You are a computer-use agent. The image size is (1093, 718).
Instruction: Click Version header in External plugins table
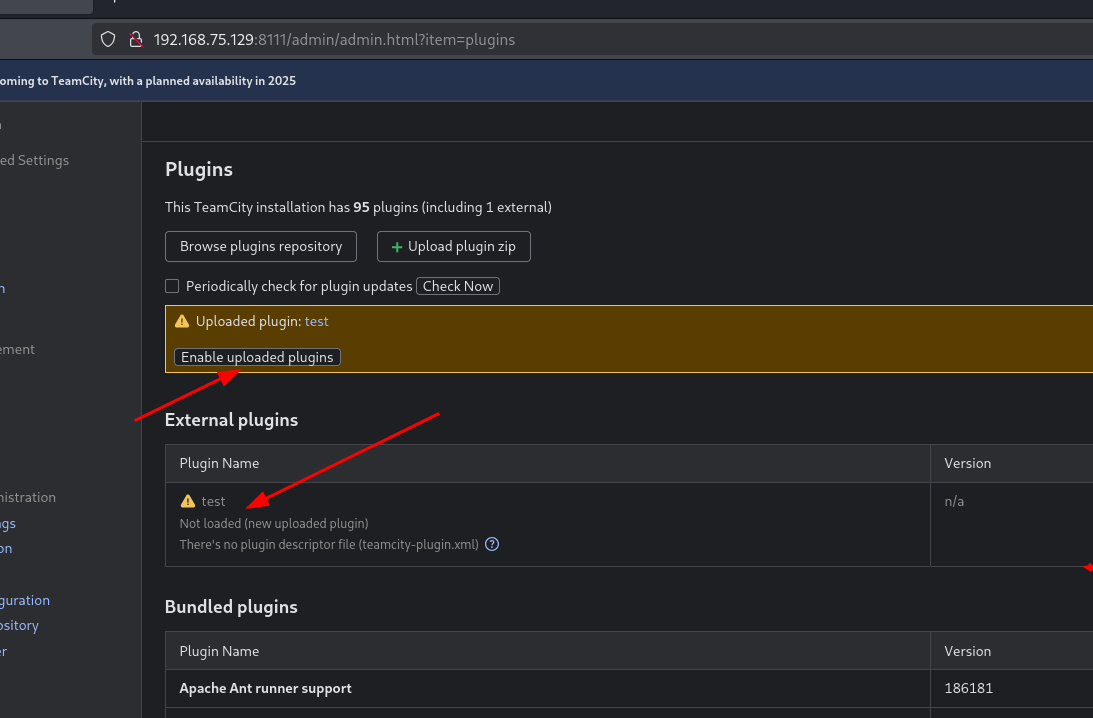(968, 464)
